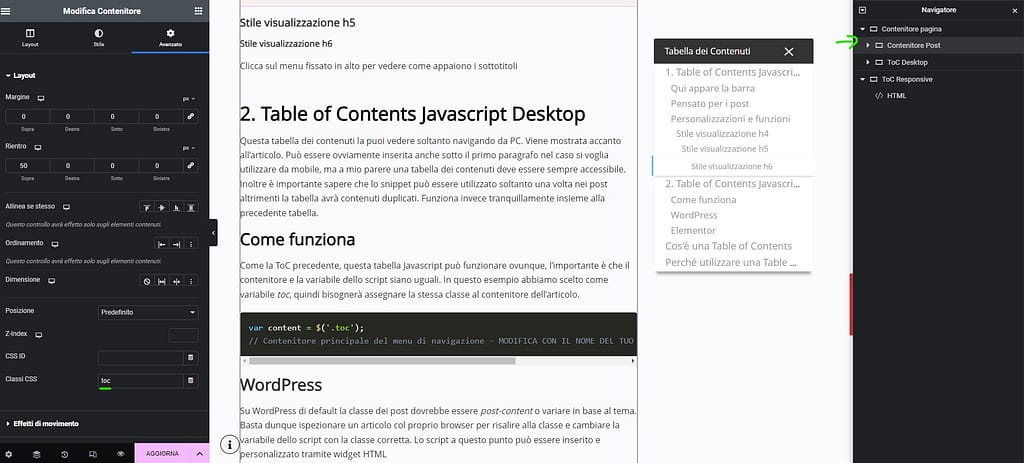Expand Effetti di movimento section

coord(45,424)
